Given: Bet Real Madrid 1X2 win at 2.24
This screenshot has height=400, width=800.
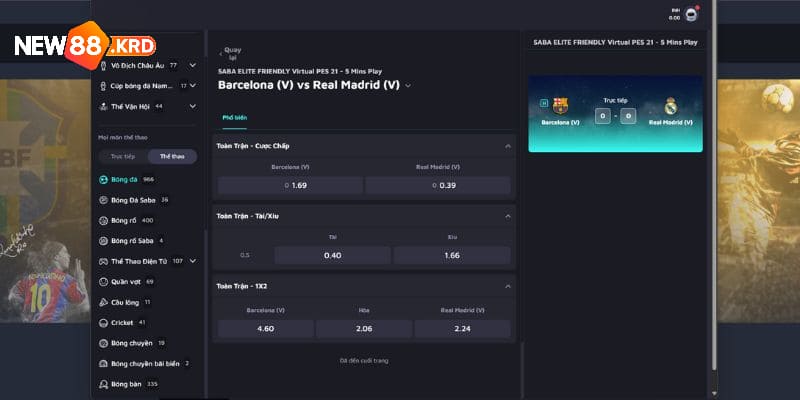Looking at the screenshot, I should (462, 329).
